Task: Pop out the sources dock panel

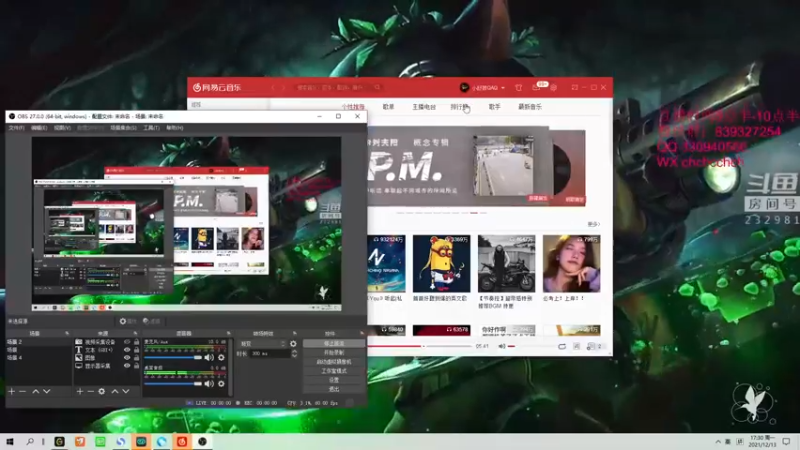Action: [136, 333]
